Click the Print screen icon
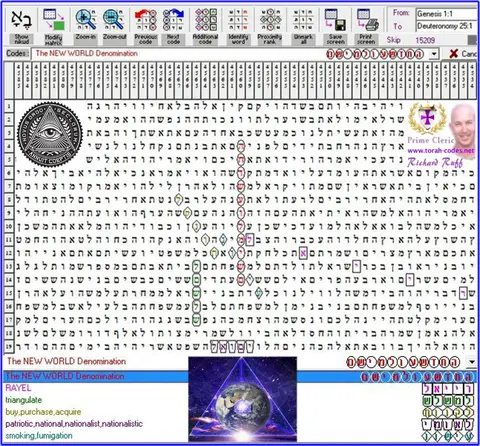Viewport: 480px width, 446px height. tap(367, 19)
